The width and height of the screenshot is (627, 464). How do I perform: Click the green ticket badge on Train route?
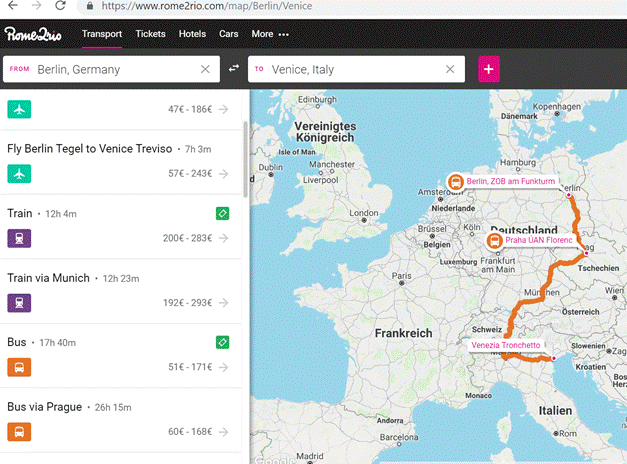(222, 213)
